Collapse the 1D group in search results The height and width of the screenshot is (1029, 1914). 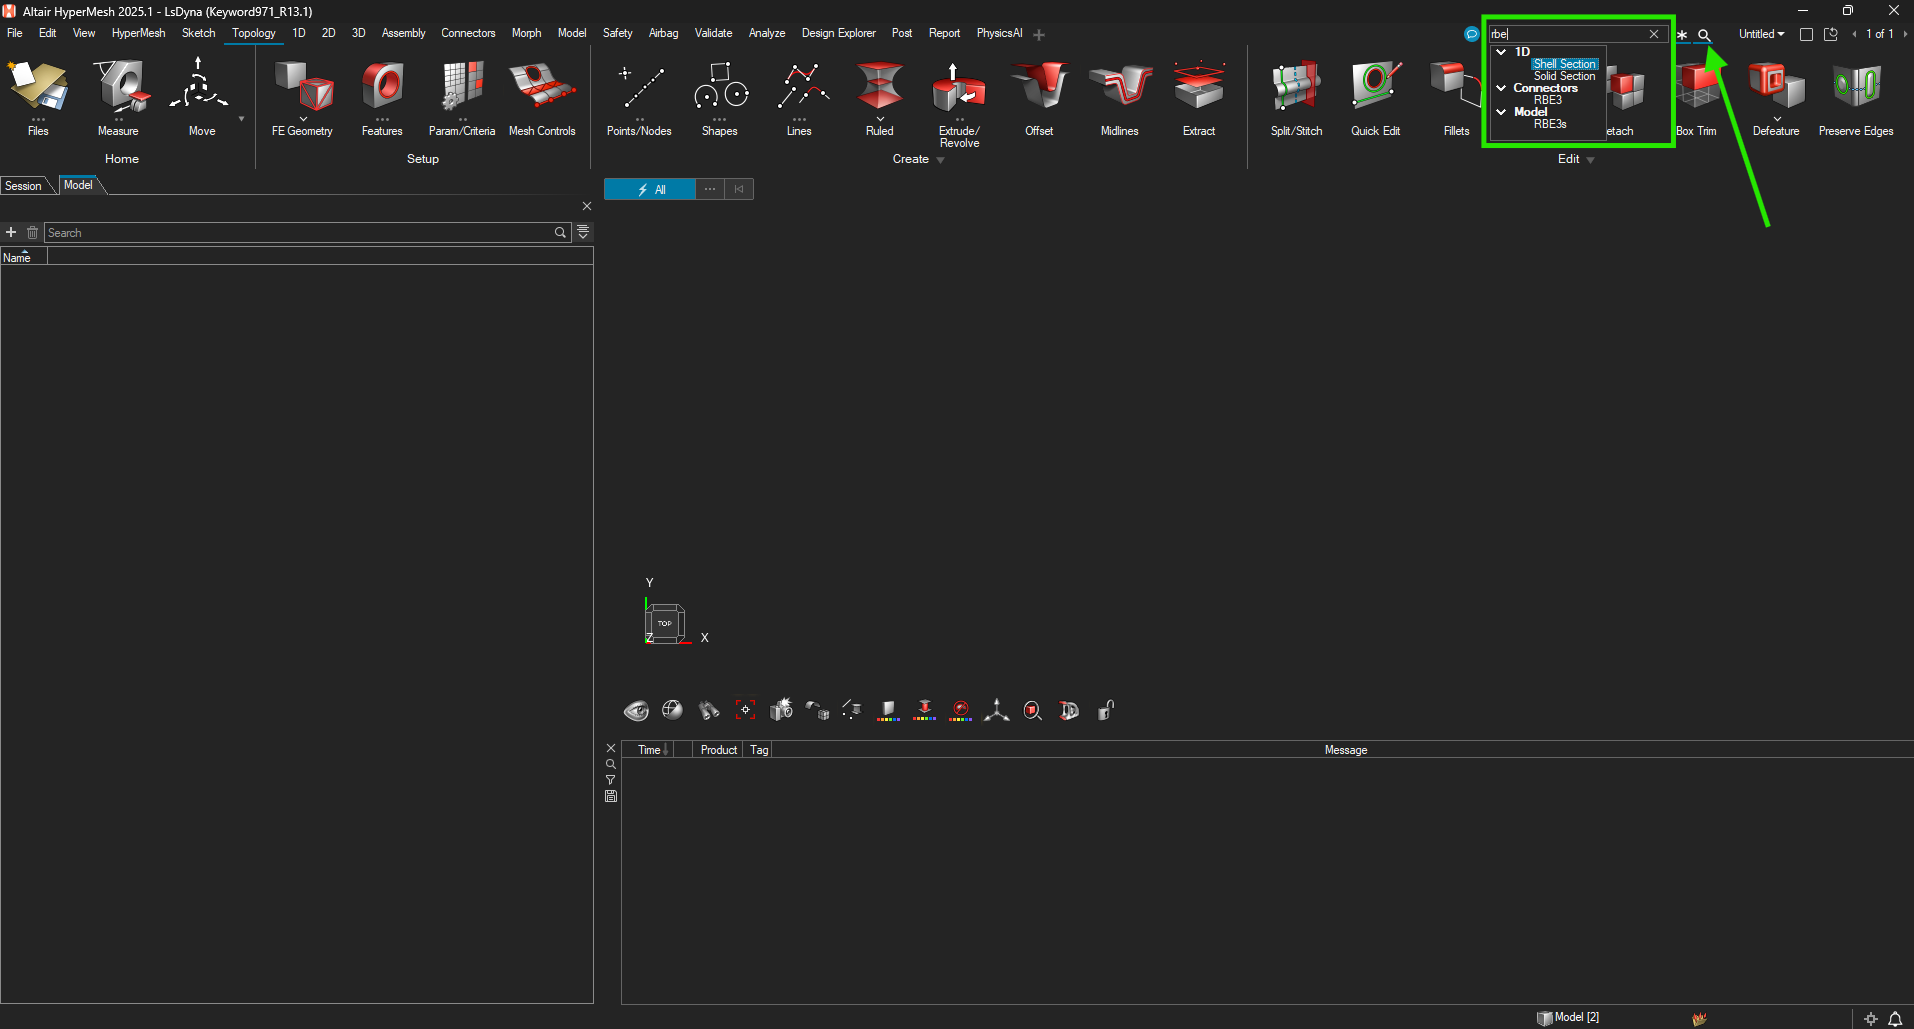click(1501, 52)
